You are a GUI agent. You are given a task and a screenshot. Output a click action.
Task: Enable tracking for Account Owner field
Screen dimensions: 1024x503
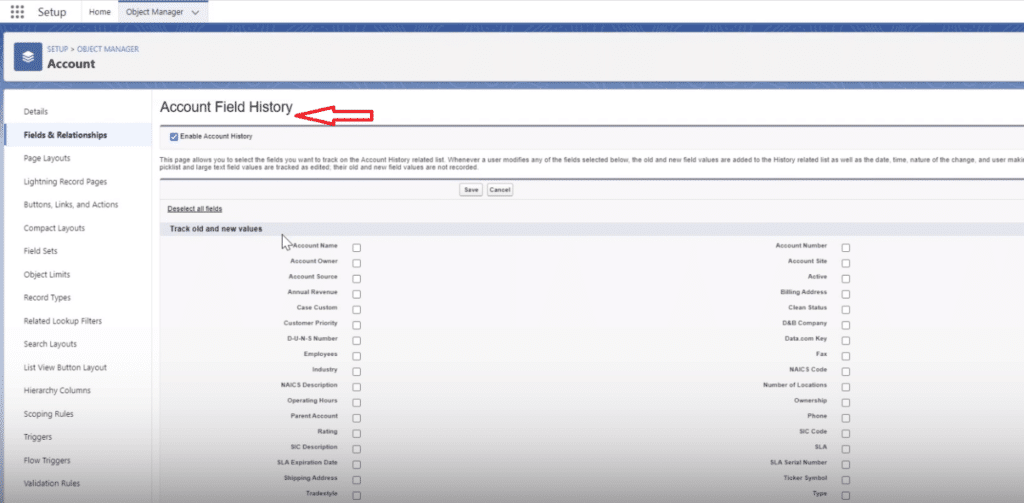pos(357,263)
